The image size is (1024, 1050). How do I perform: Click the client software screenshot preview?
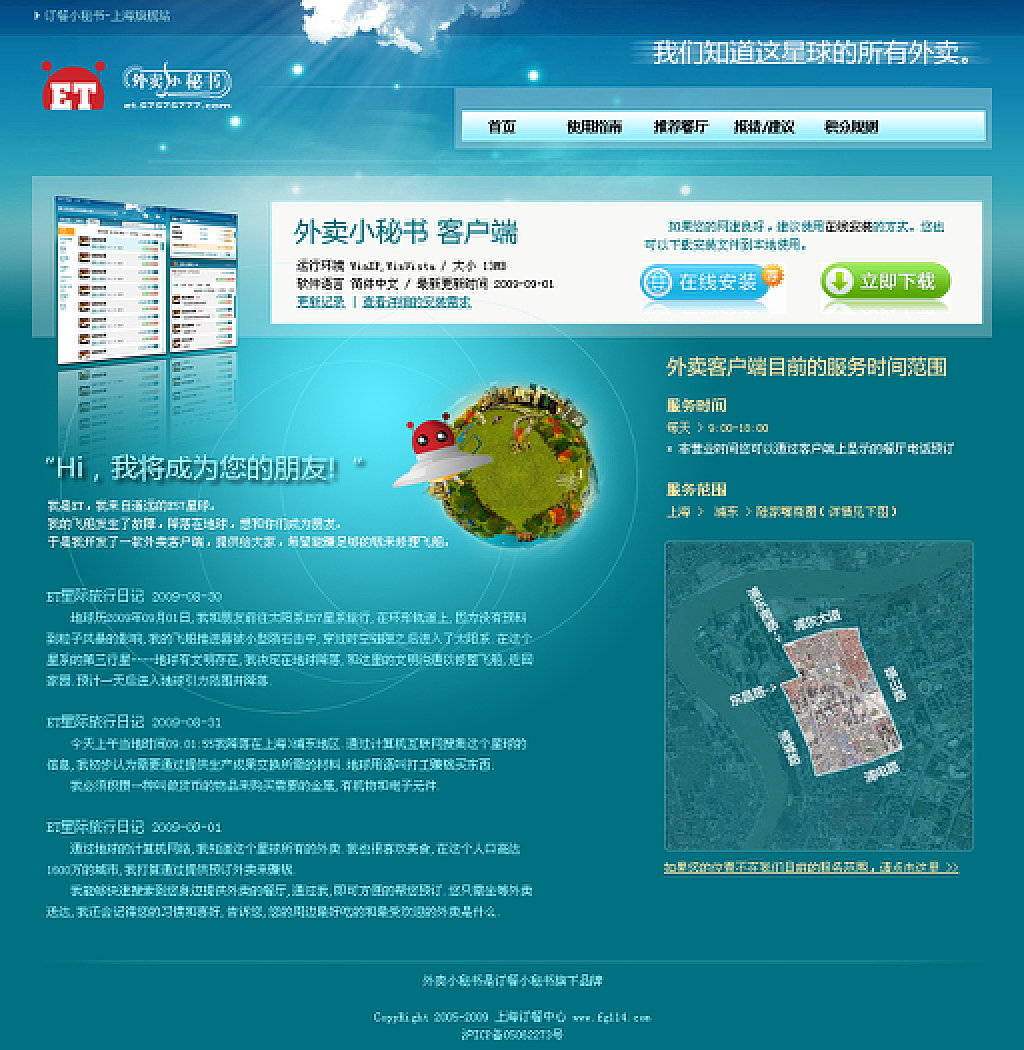146,281
